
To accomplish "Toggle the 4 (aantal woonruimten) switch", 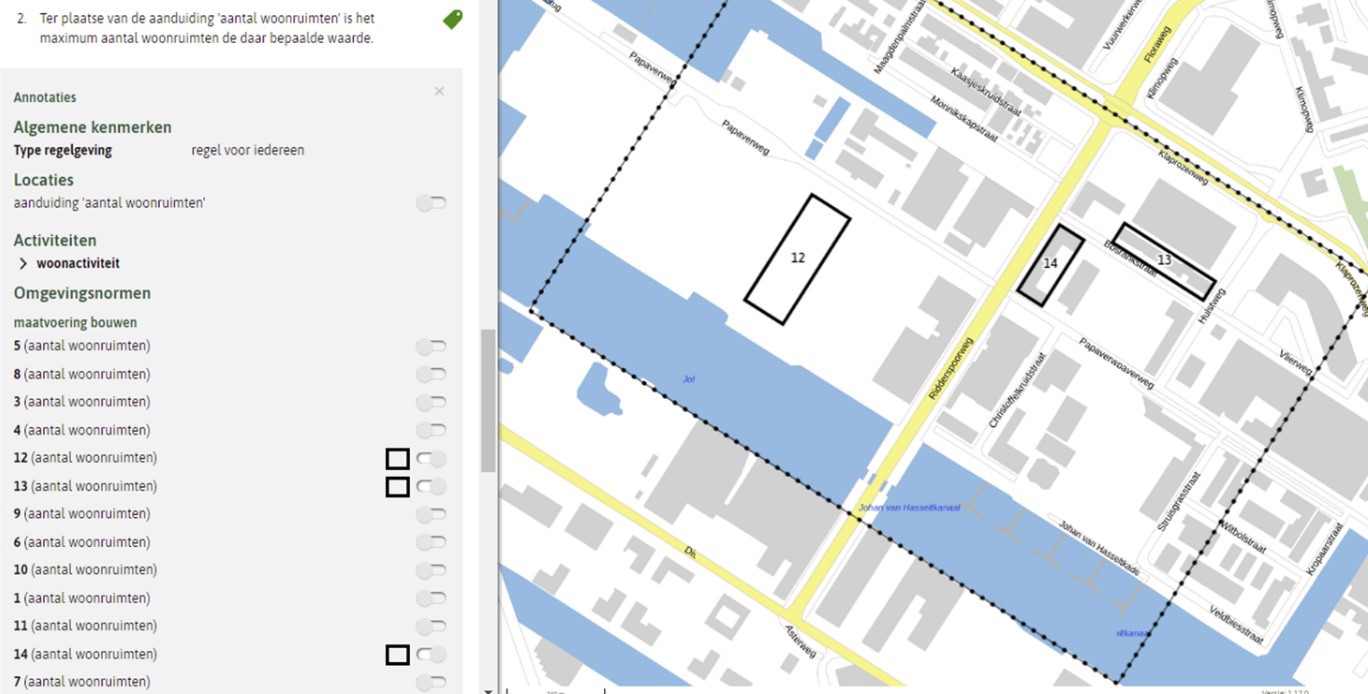I will tap(431, 430).
